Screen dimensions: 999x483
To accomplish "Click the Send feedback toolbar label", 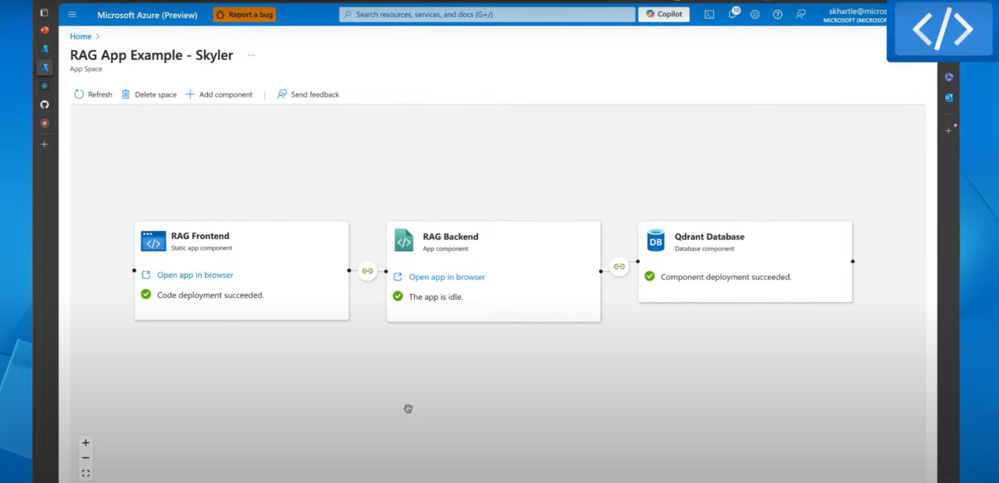I will point(315,94).
